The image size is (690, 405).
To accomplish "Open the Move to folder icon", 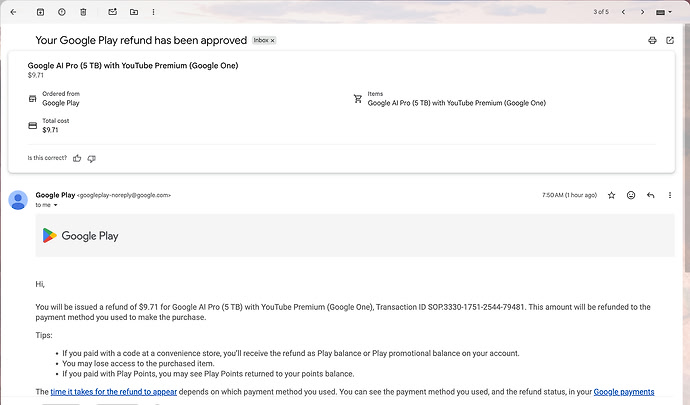I will click(134, 12).
